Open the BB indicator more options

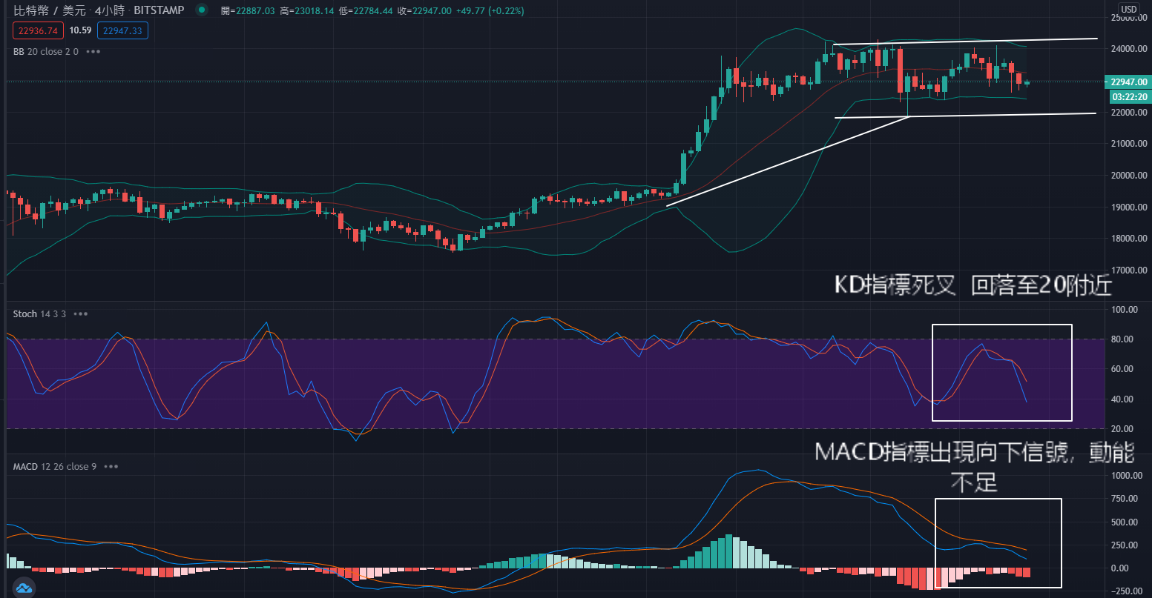(x=93, y=50)
